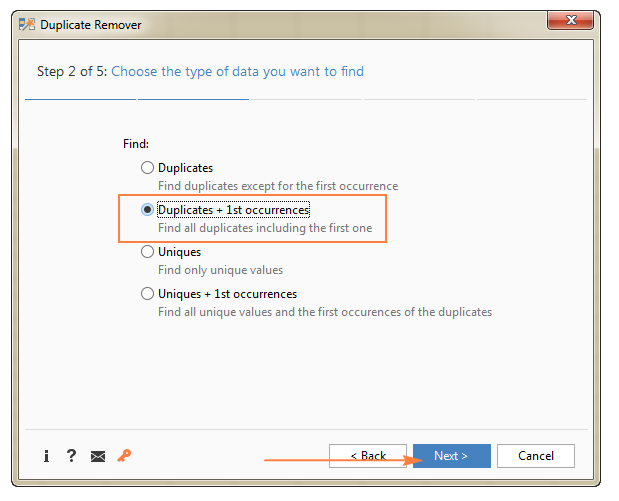The width and height of the screenshot is (619, 501).
Task: Select the Duplicates radio button
Action: pyautogui.click(x=148, y=168)
